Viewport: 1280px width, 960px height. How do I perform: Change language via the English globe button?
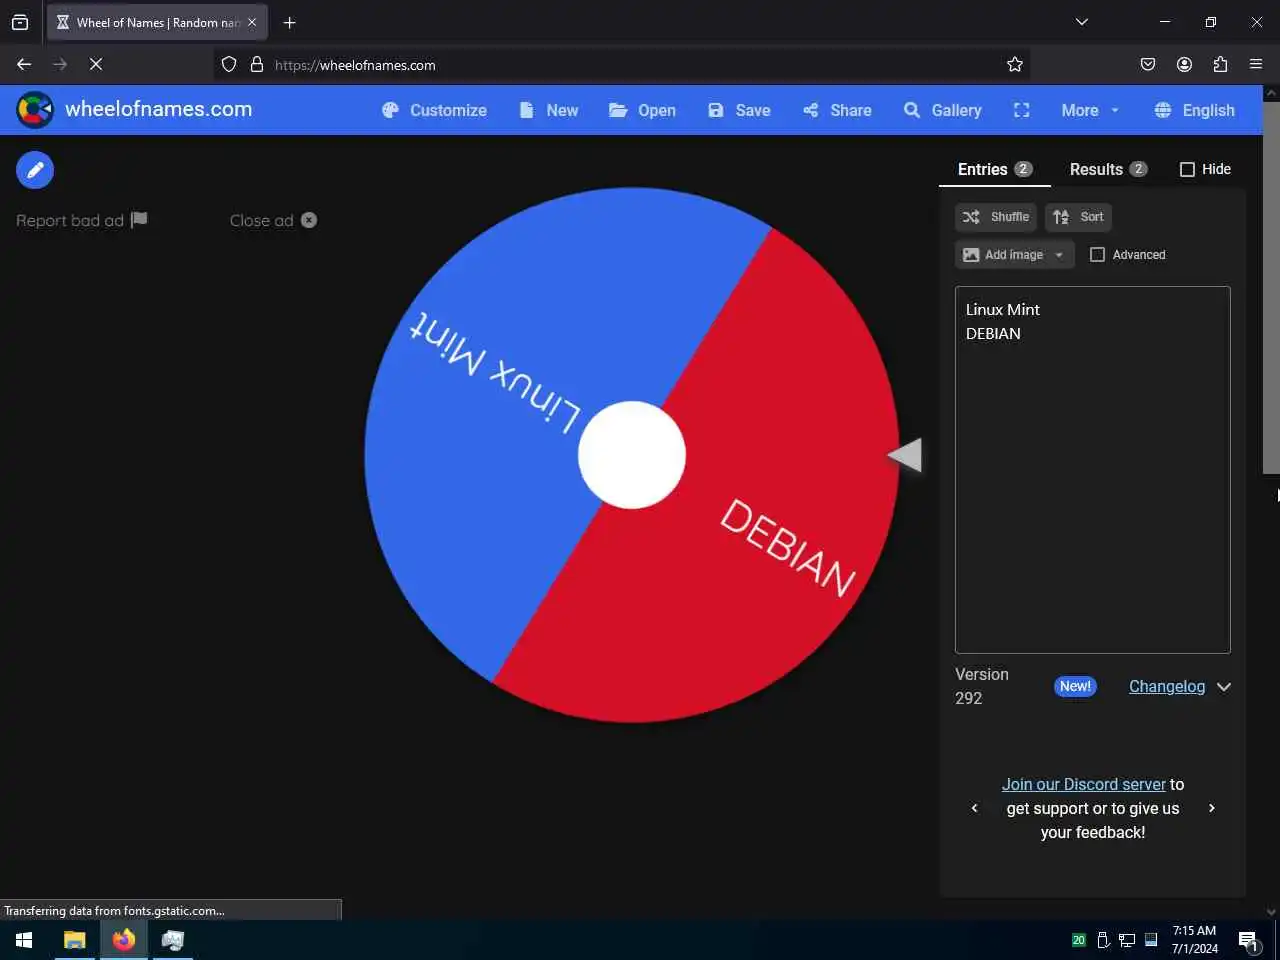click(1195, 110)
